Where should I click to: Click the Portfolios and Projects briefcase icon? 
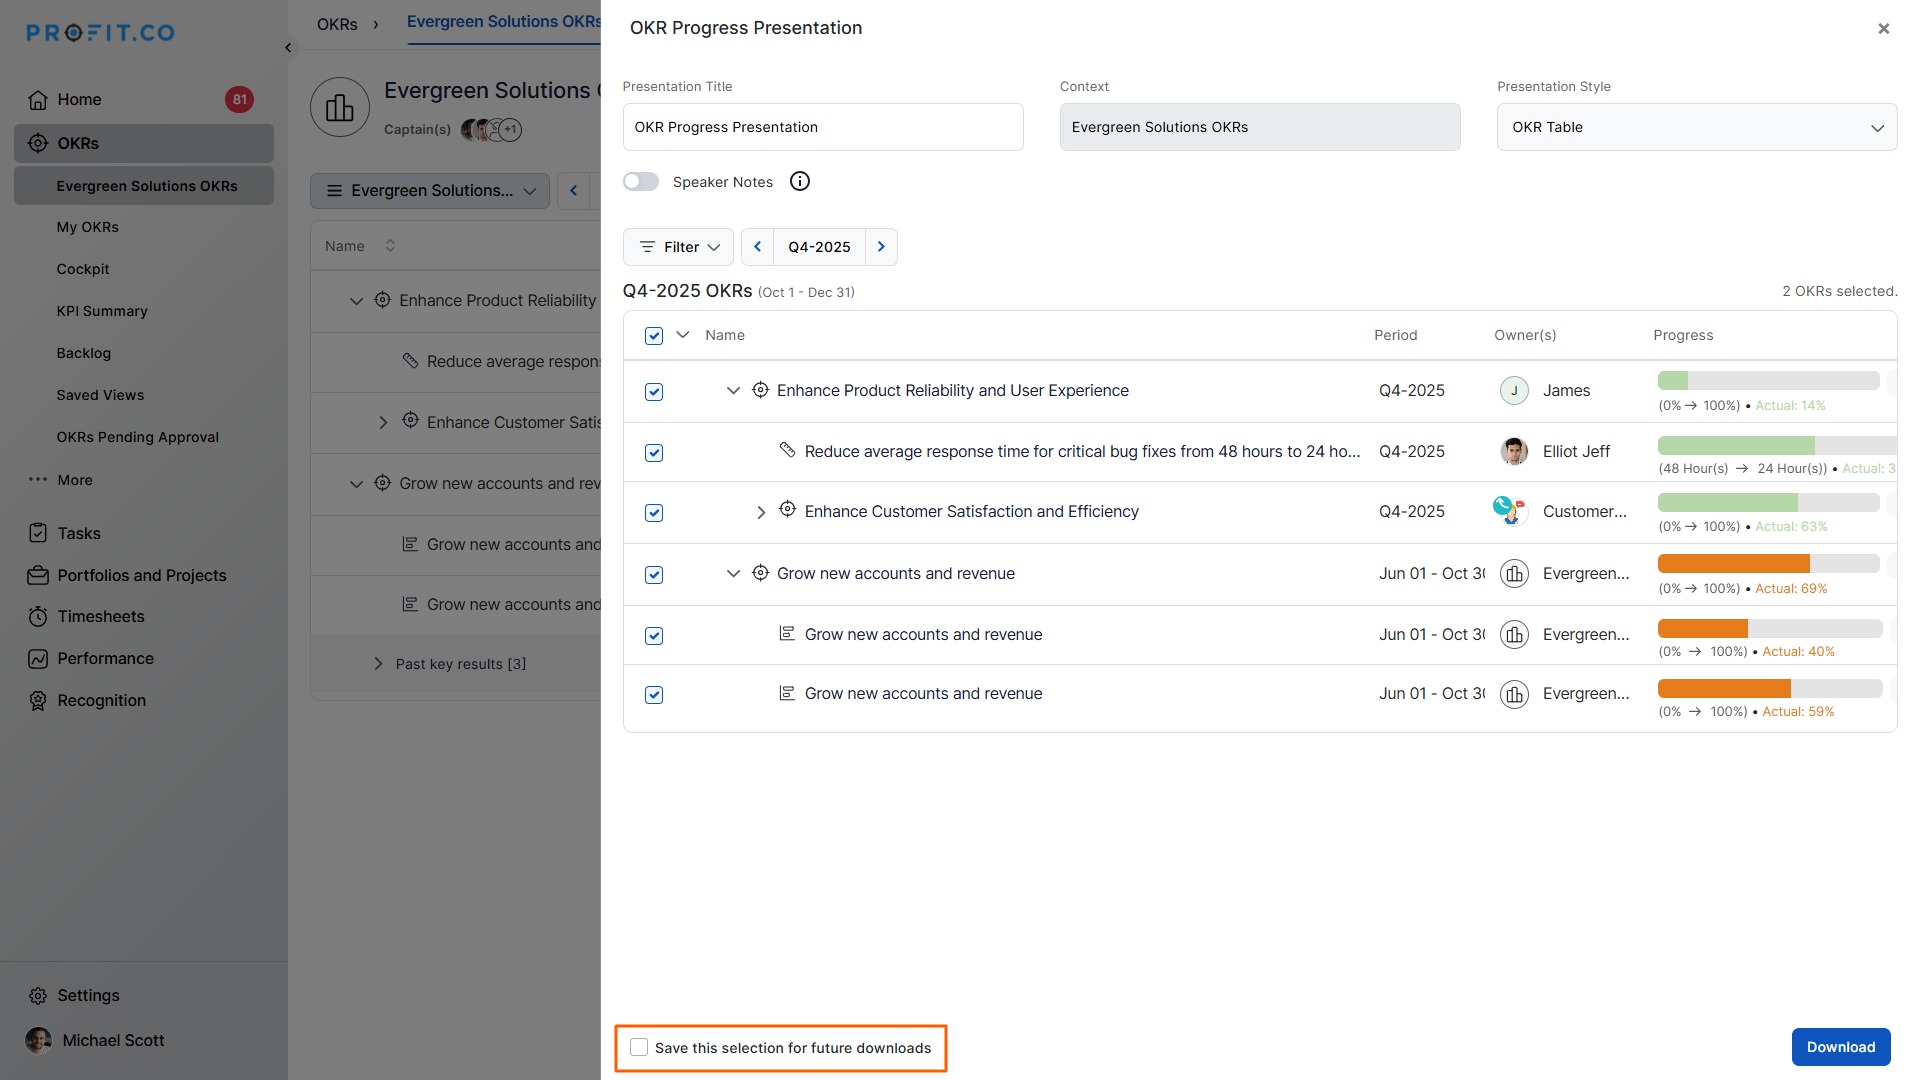point(38,576)
